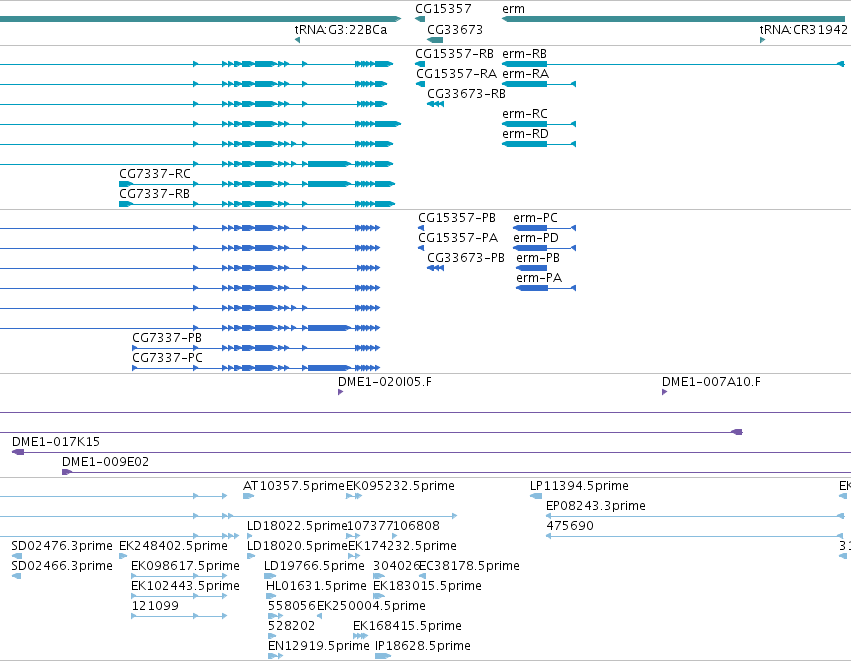This screenshot has width=851, height=661.
Task: Select the 528202 feature
Action: tap(272, 636)
